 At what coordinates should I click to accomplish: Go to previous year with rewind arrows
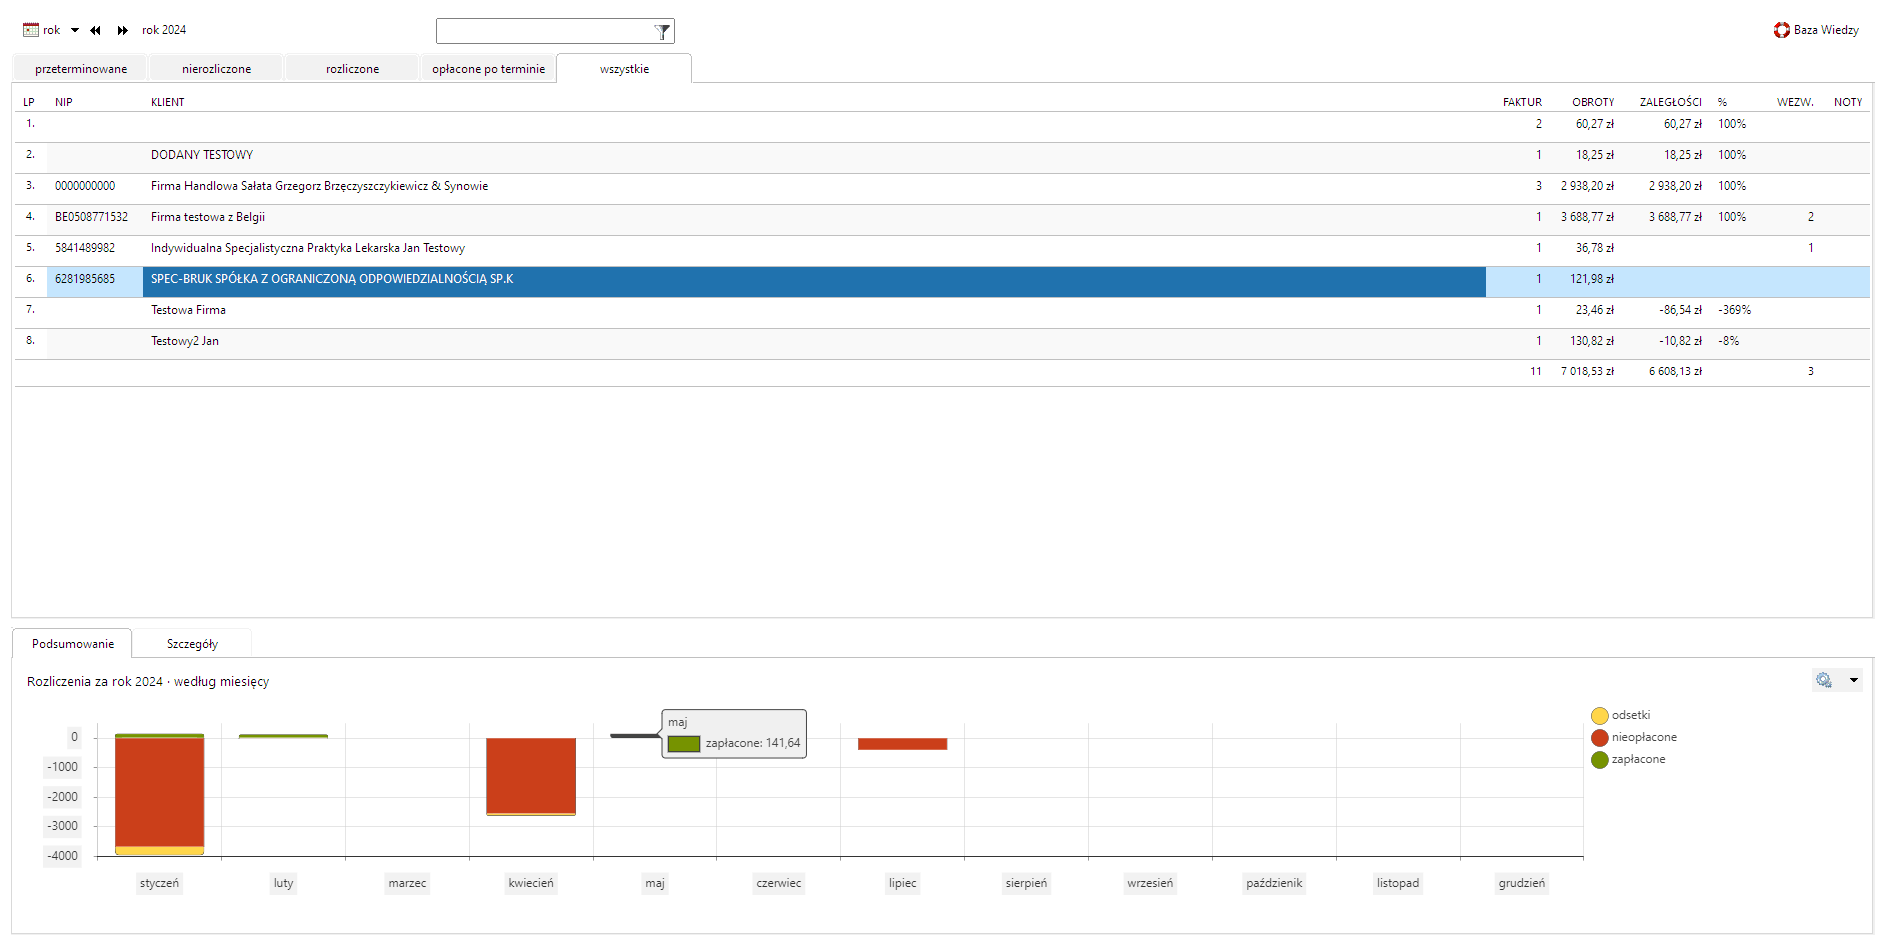[95, 30]
